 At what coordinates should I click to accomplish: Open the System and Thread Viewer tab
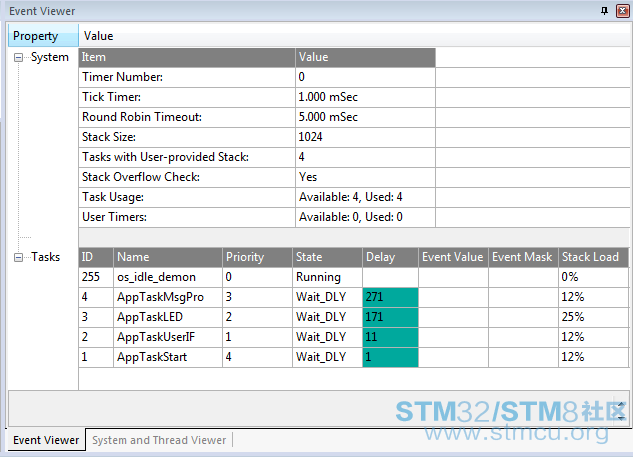point(159,440)
